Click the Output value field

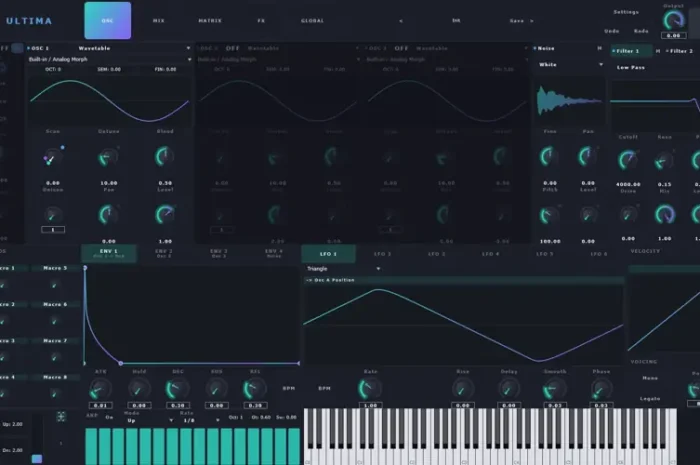[673, 35]
